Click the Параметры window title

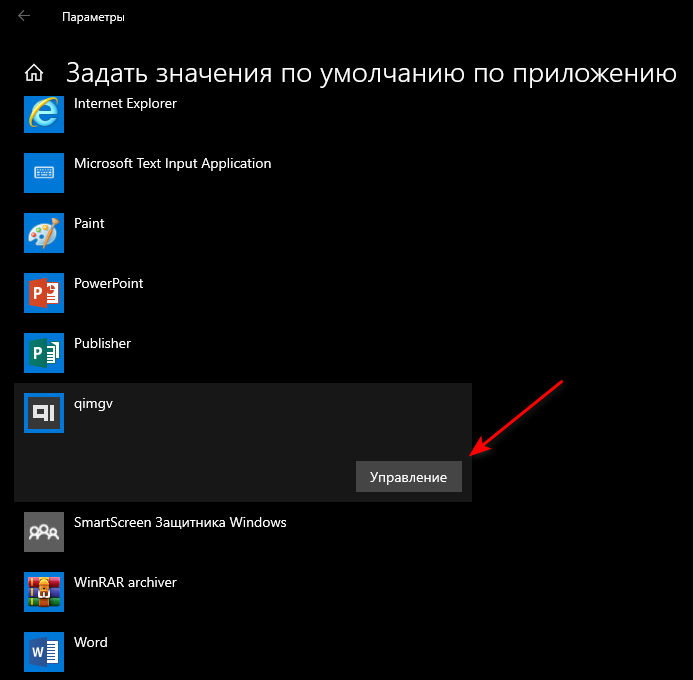pos(93,17)
